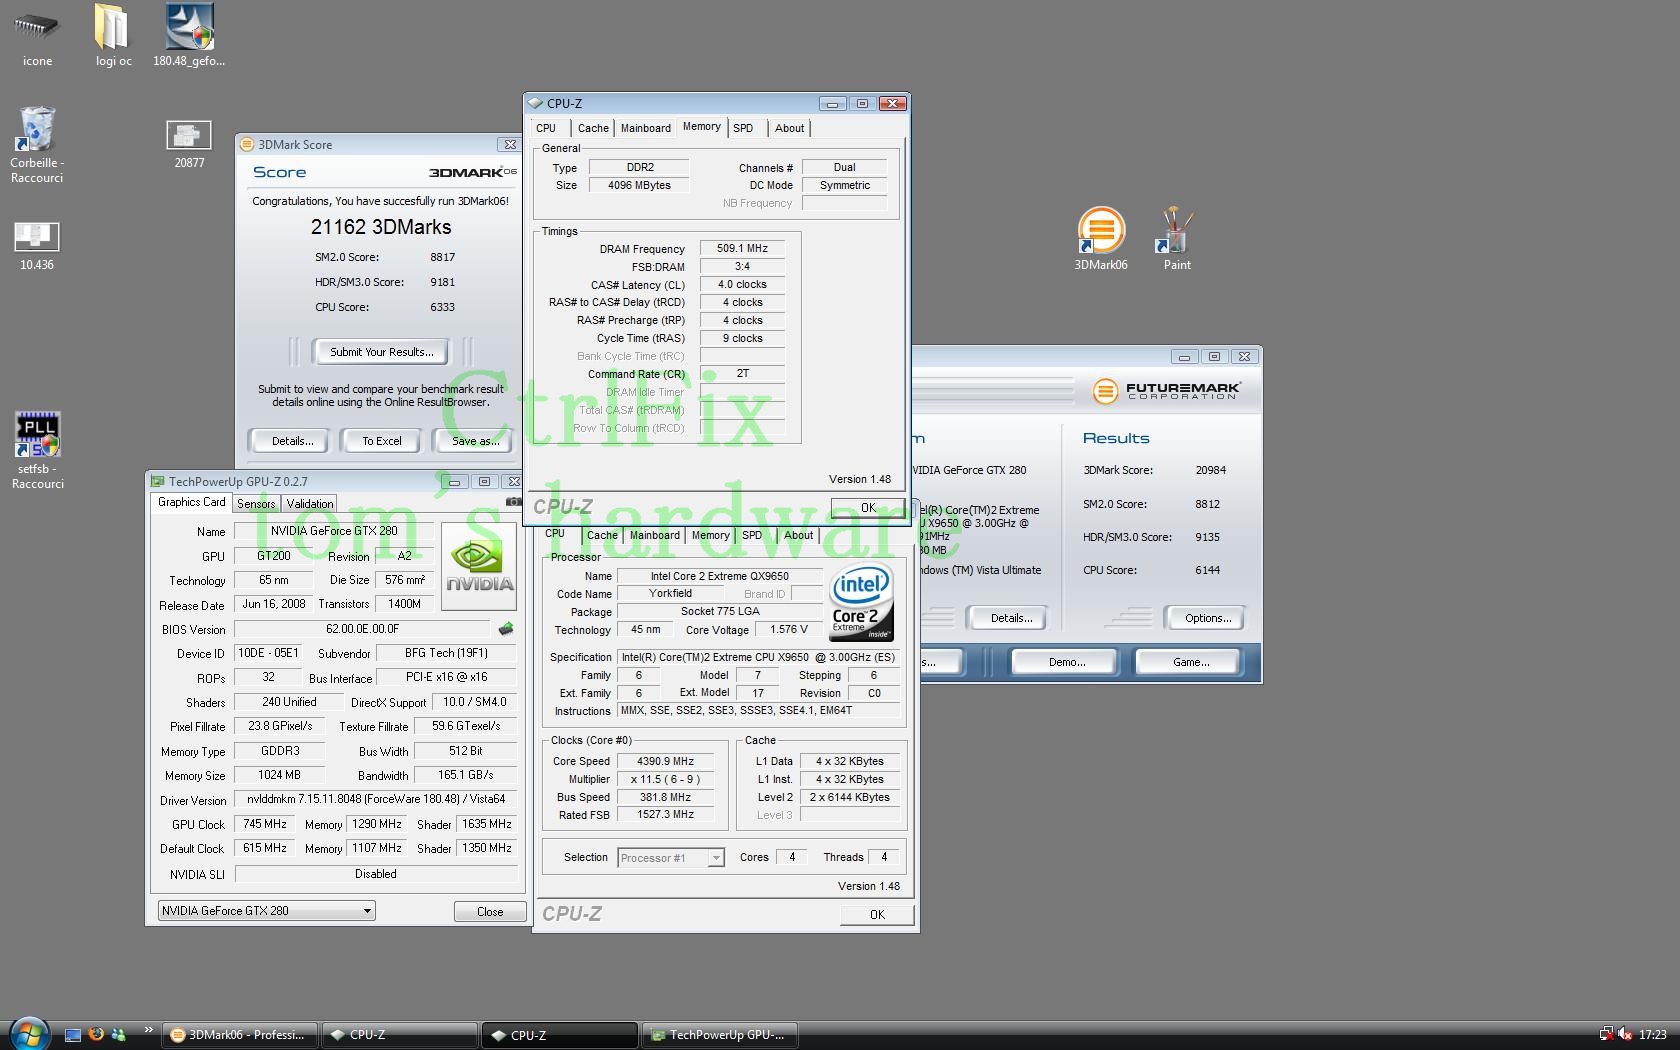The height and width of the screenshot is (1050, 1680).
Task: Click the GPU-Z camera screenshot icon
Action: [513, 502]
